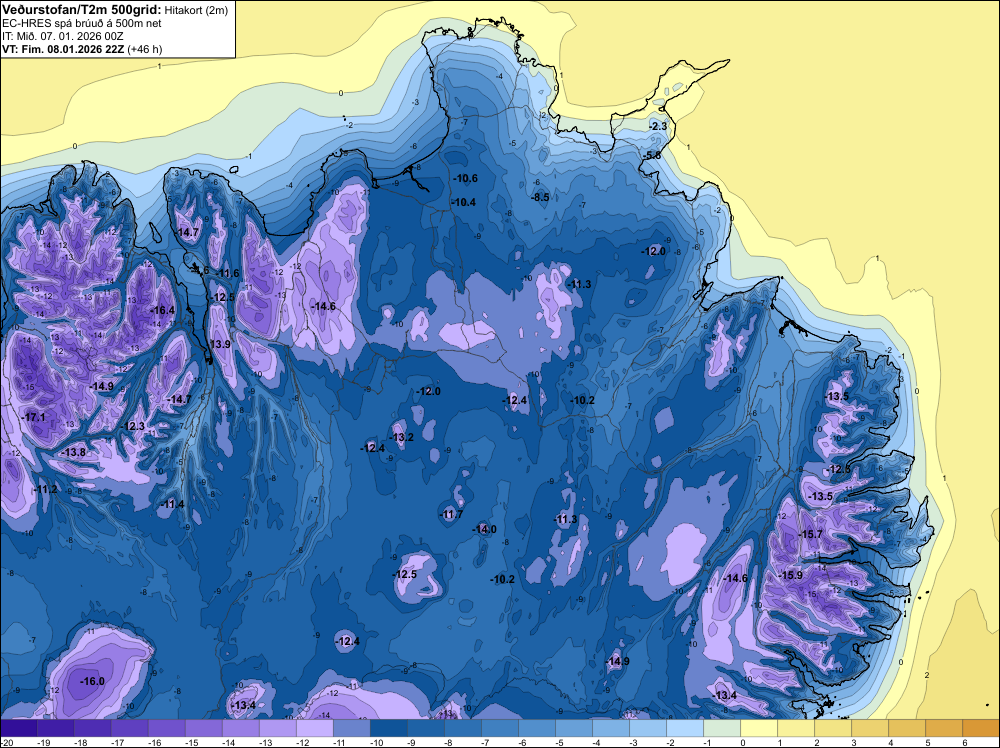
Task: Select the -2 legend color swatch
Action: tap(685, 728)
